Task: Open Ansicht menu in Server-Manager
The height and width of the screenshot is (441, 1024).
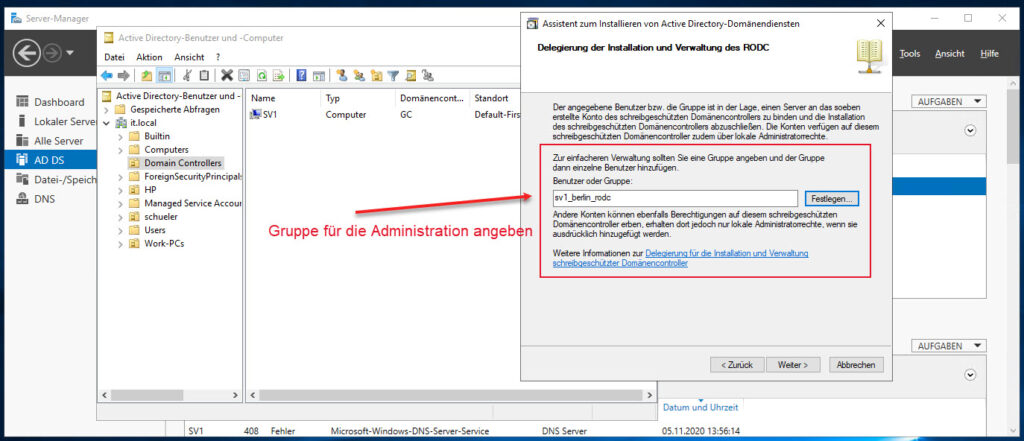Action: point(949,54)
